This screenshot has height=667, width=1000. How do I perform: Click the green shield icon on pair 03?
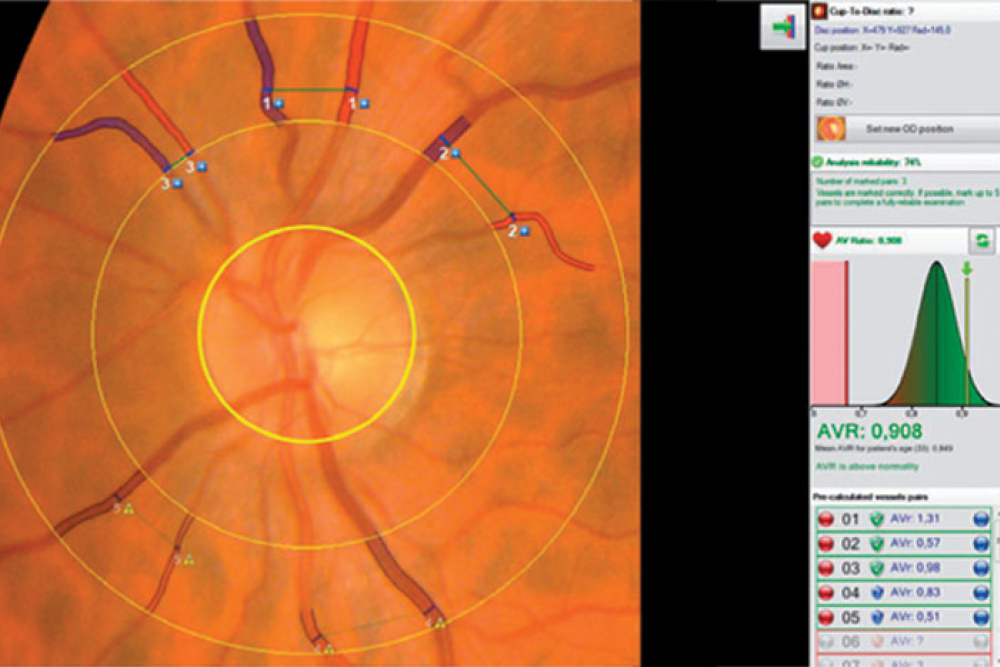pos(877,567)
